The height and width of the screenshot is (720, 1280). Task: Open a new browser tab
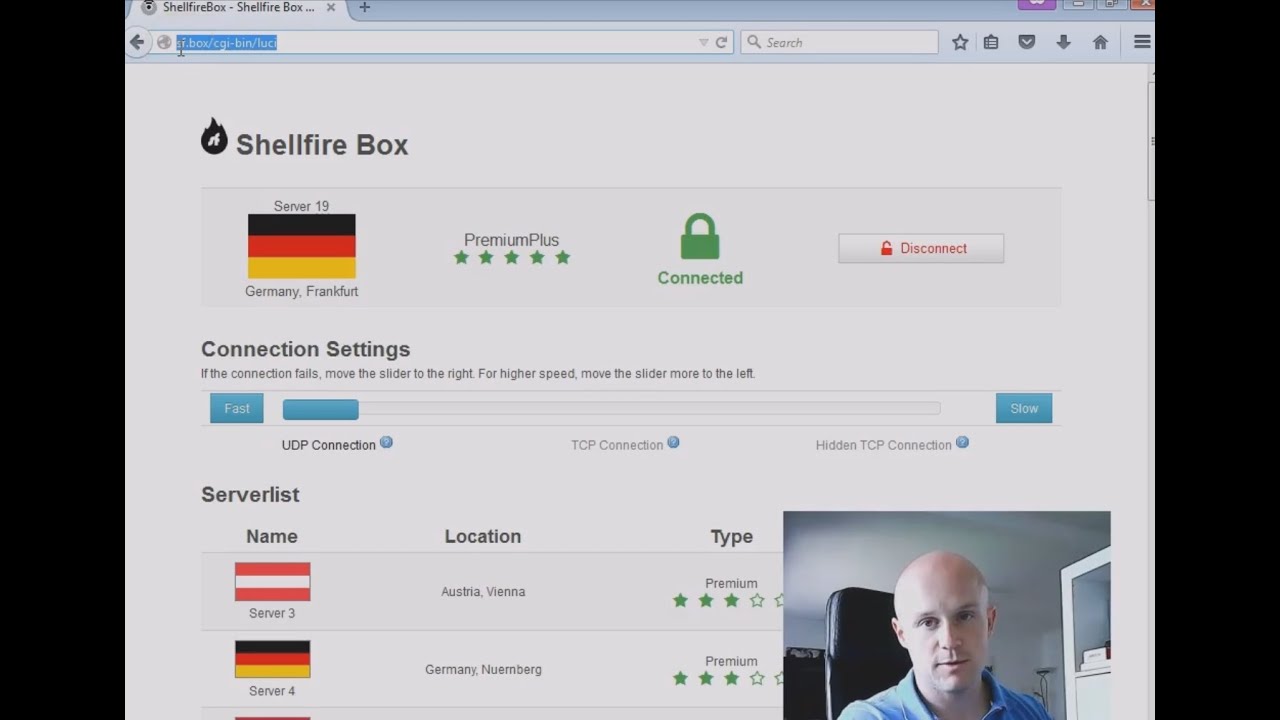(364, 7)
